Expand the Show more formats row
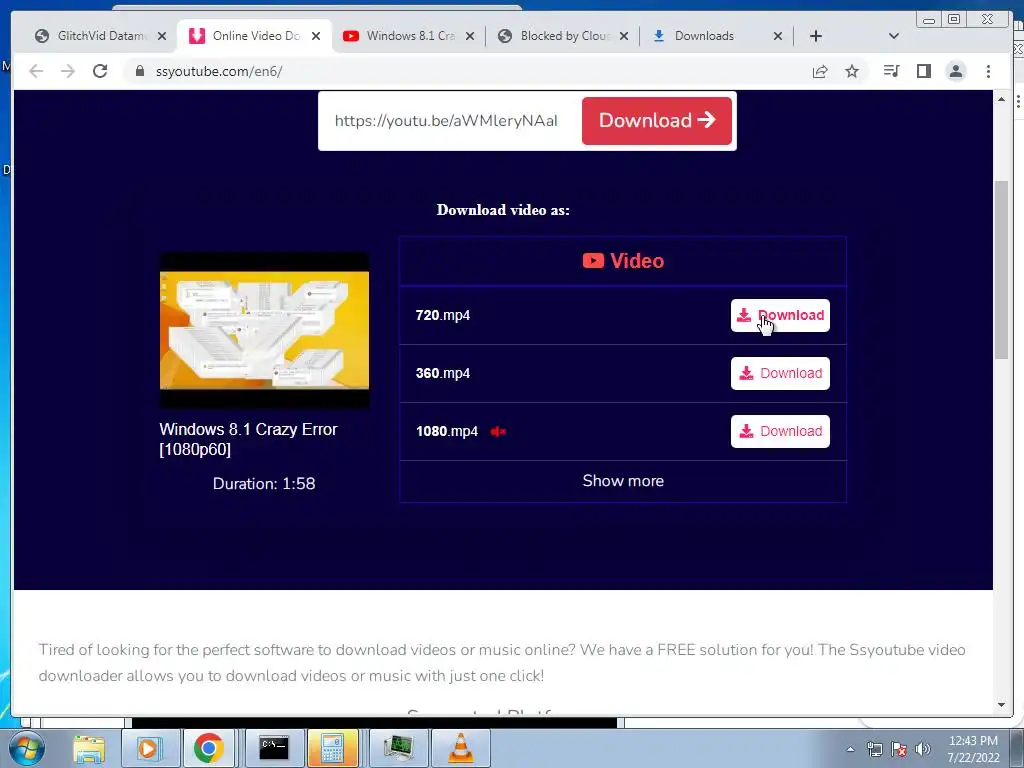 point(623,481)
